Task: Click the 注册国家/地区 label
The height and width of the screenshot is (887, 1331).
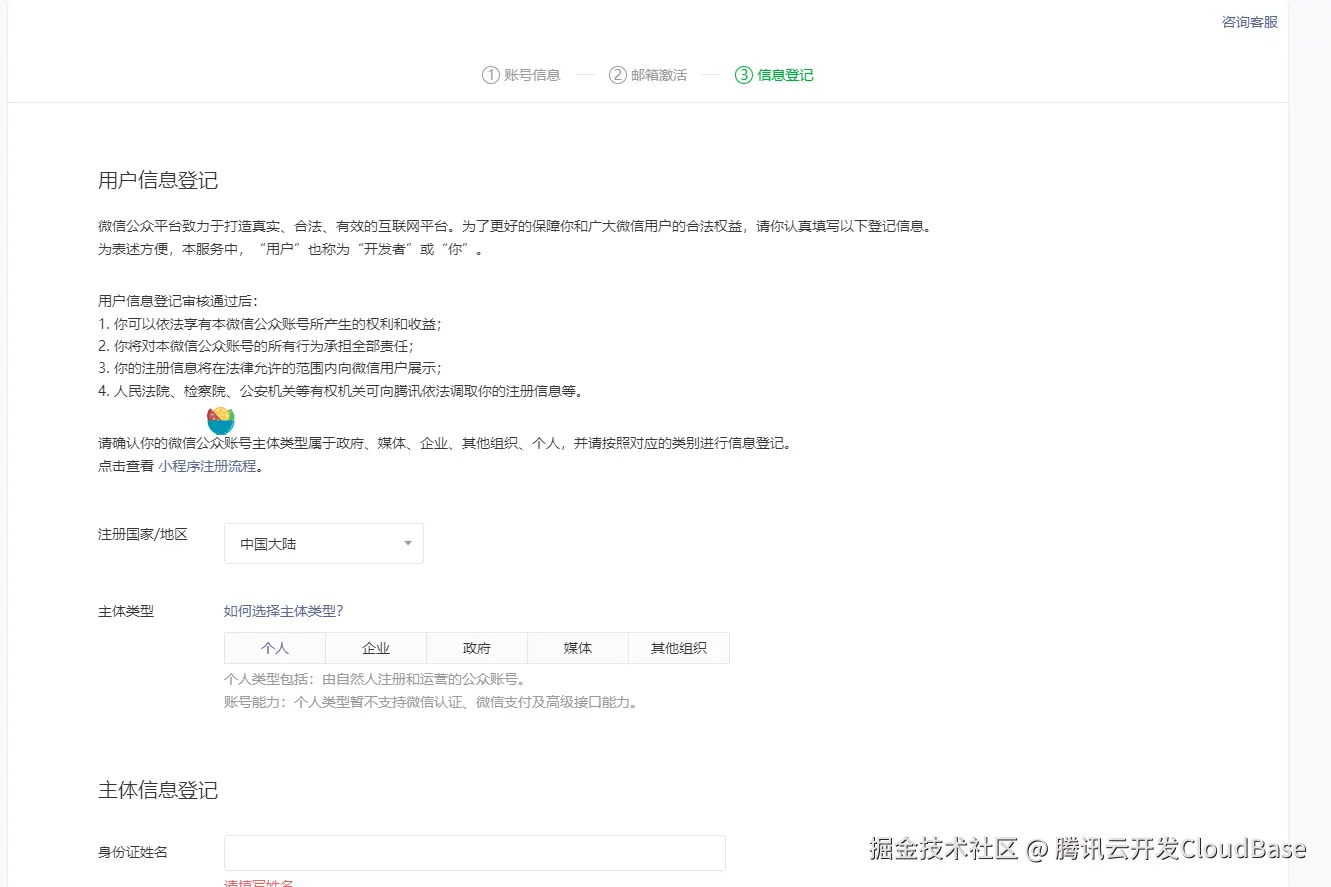Action: click(x=143, y=534)
